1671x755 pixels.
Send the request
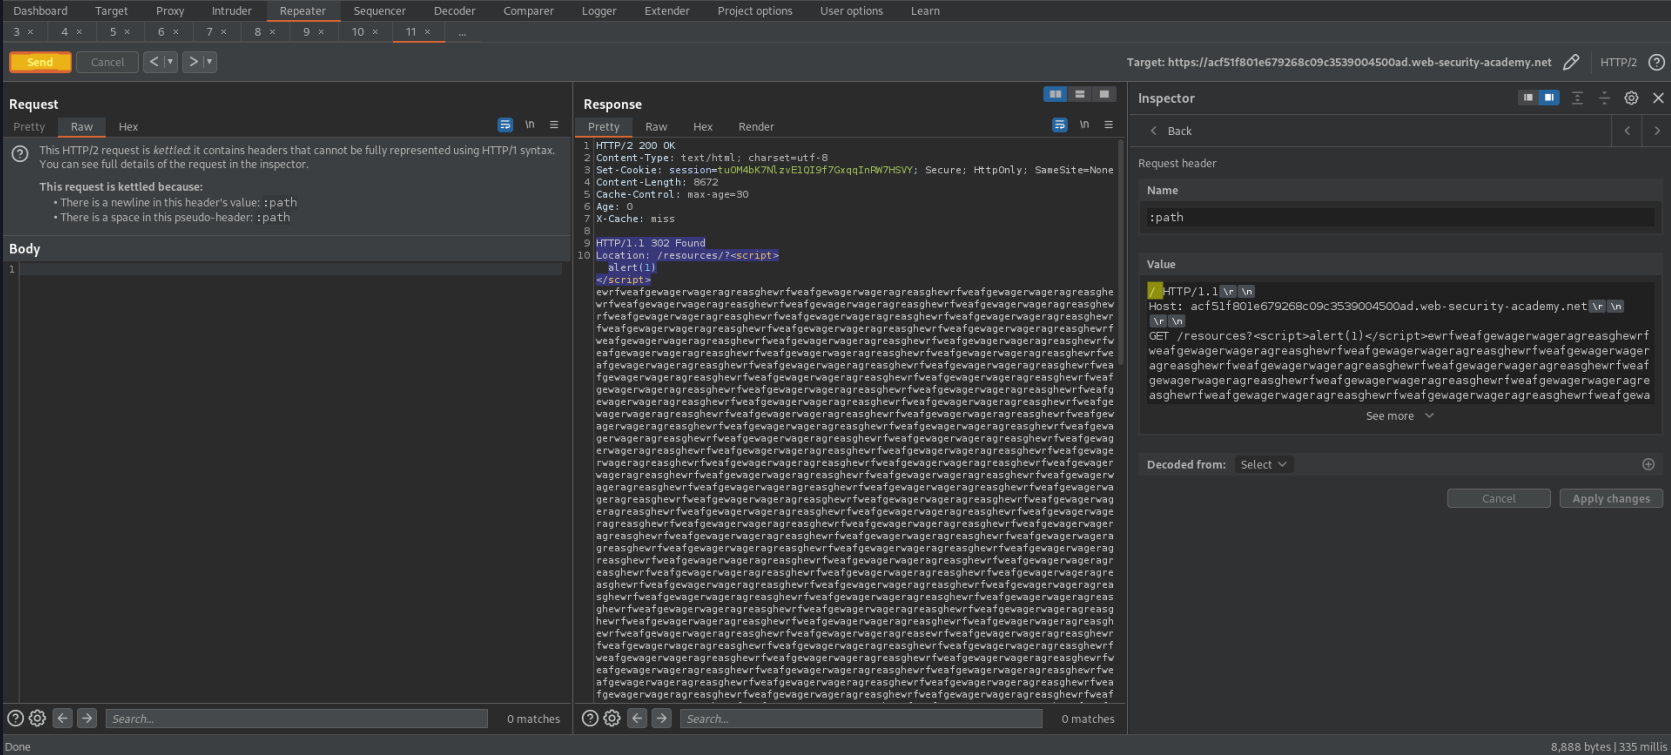(40, 62)
